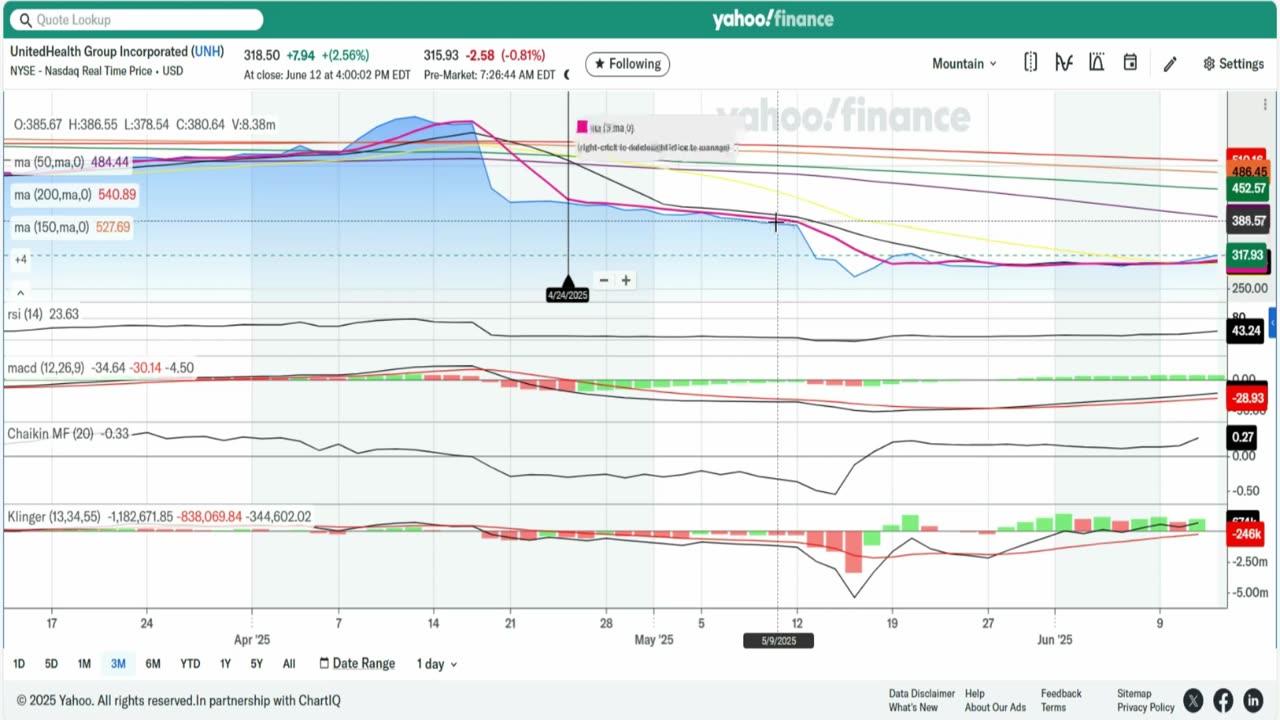The image size is (1280, 720).
Task: Open the Data Disclaimer link
Action: [x=922, y=693]
